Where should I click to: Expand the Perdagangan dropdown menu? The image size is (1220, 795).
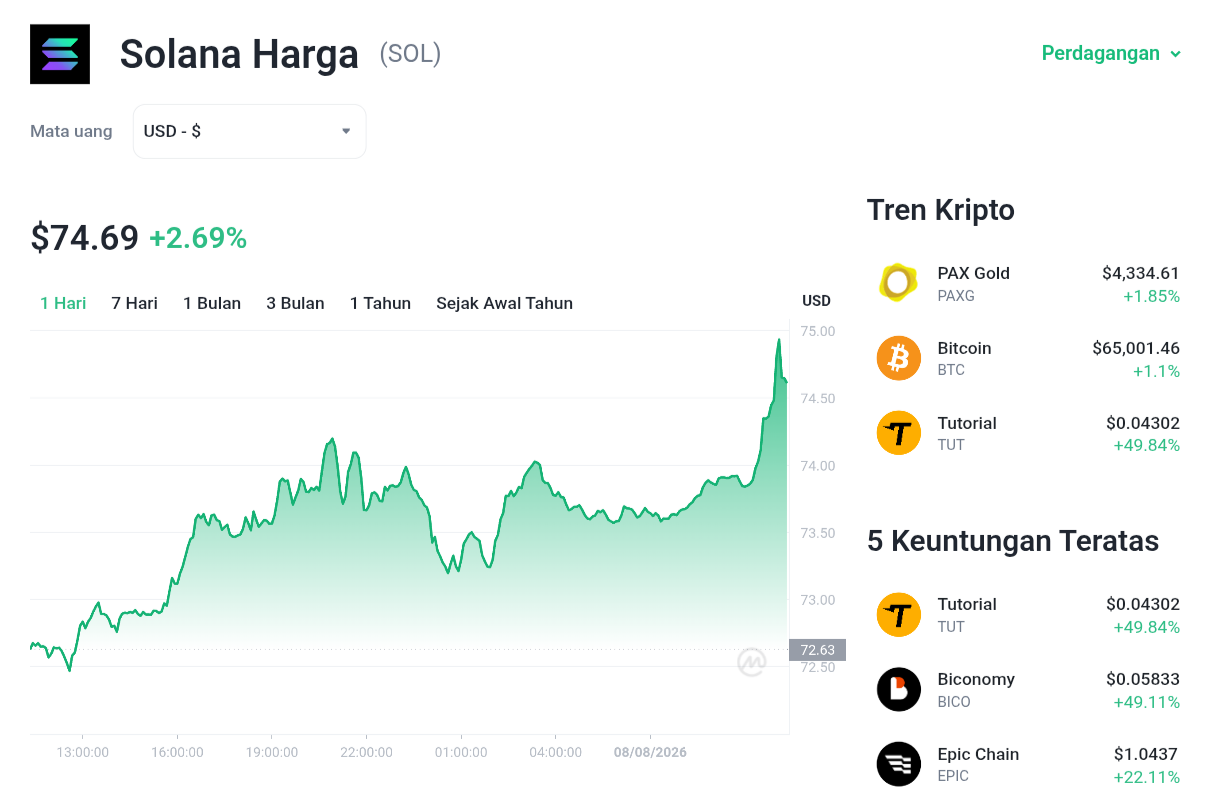[x=1111, y=53]
